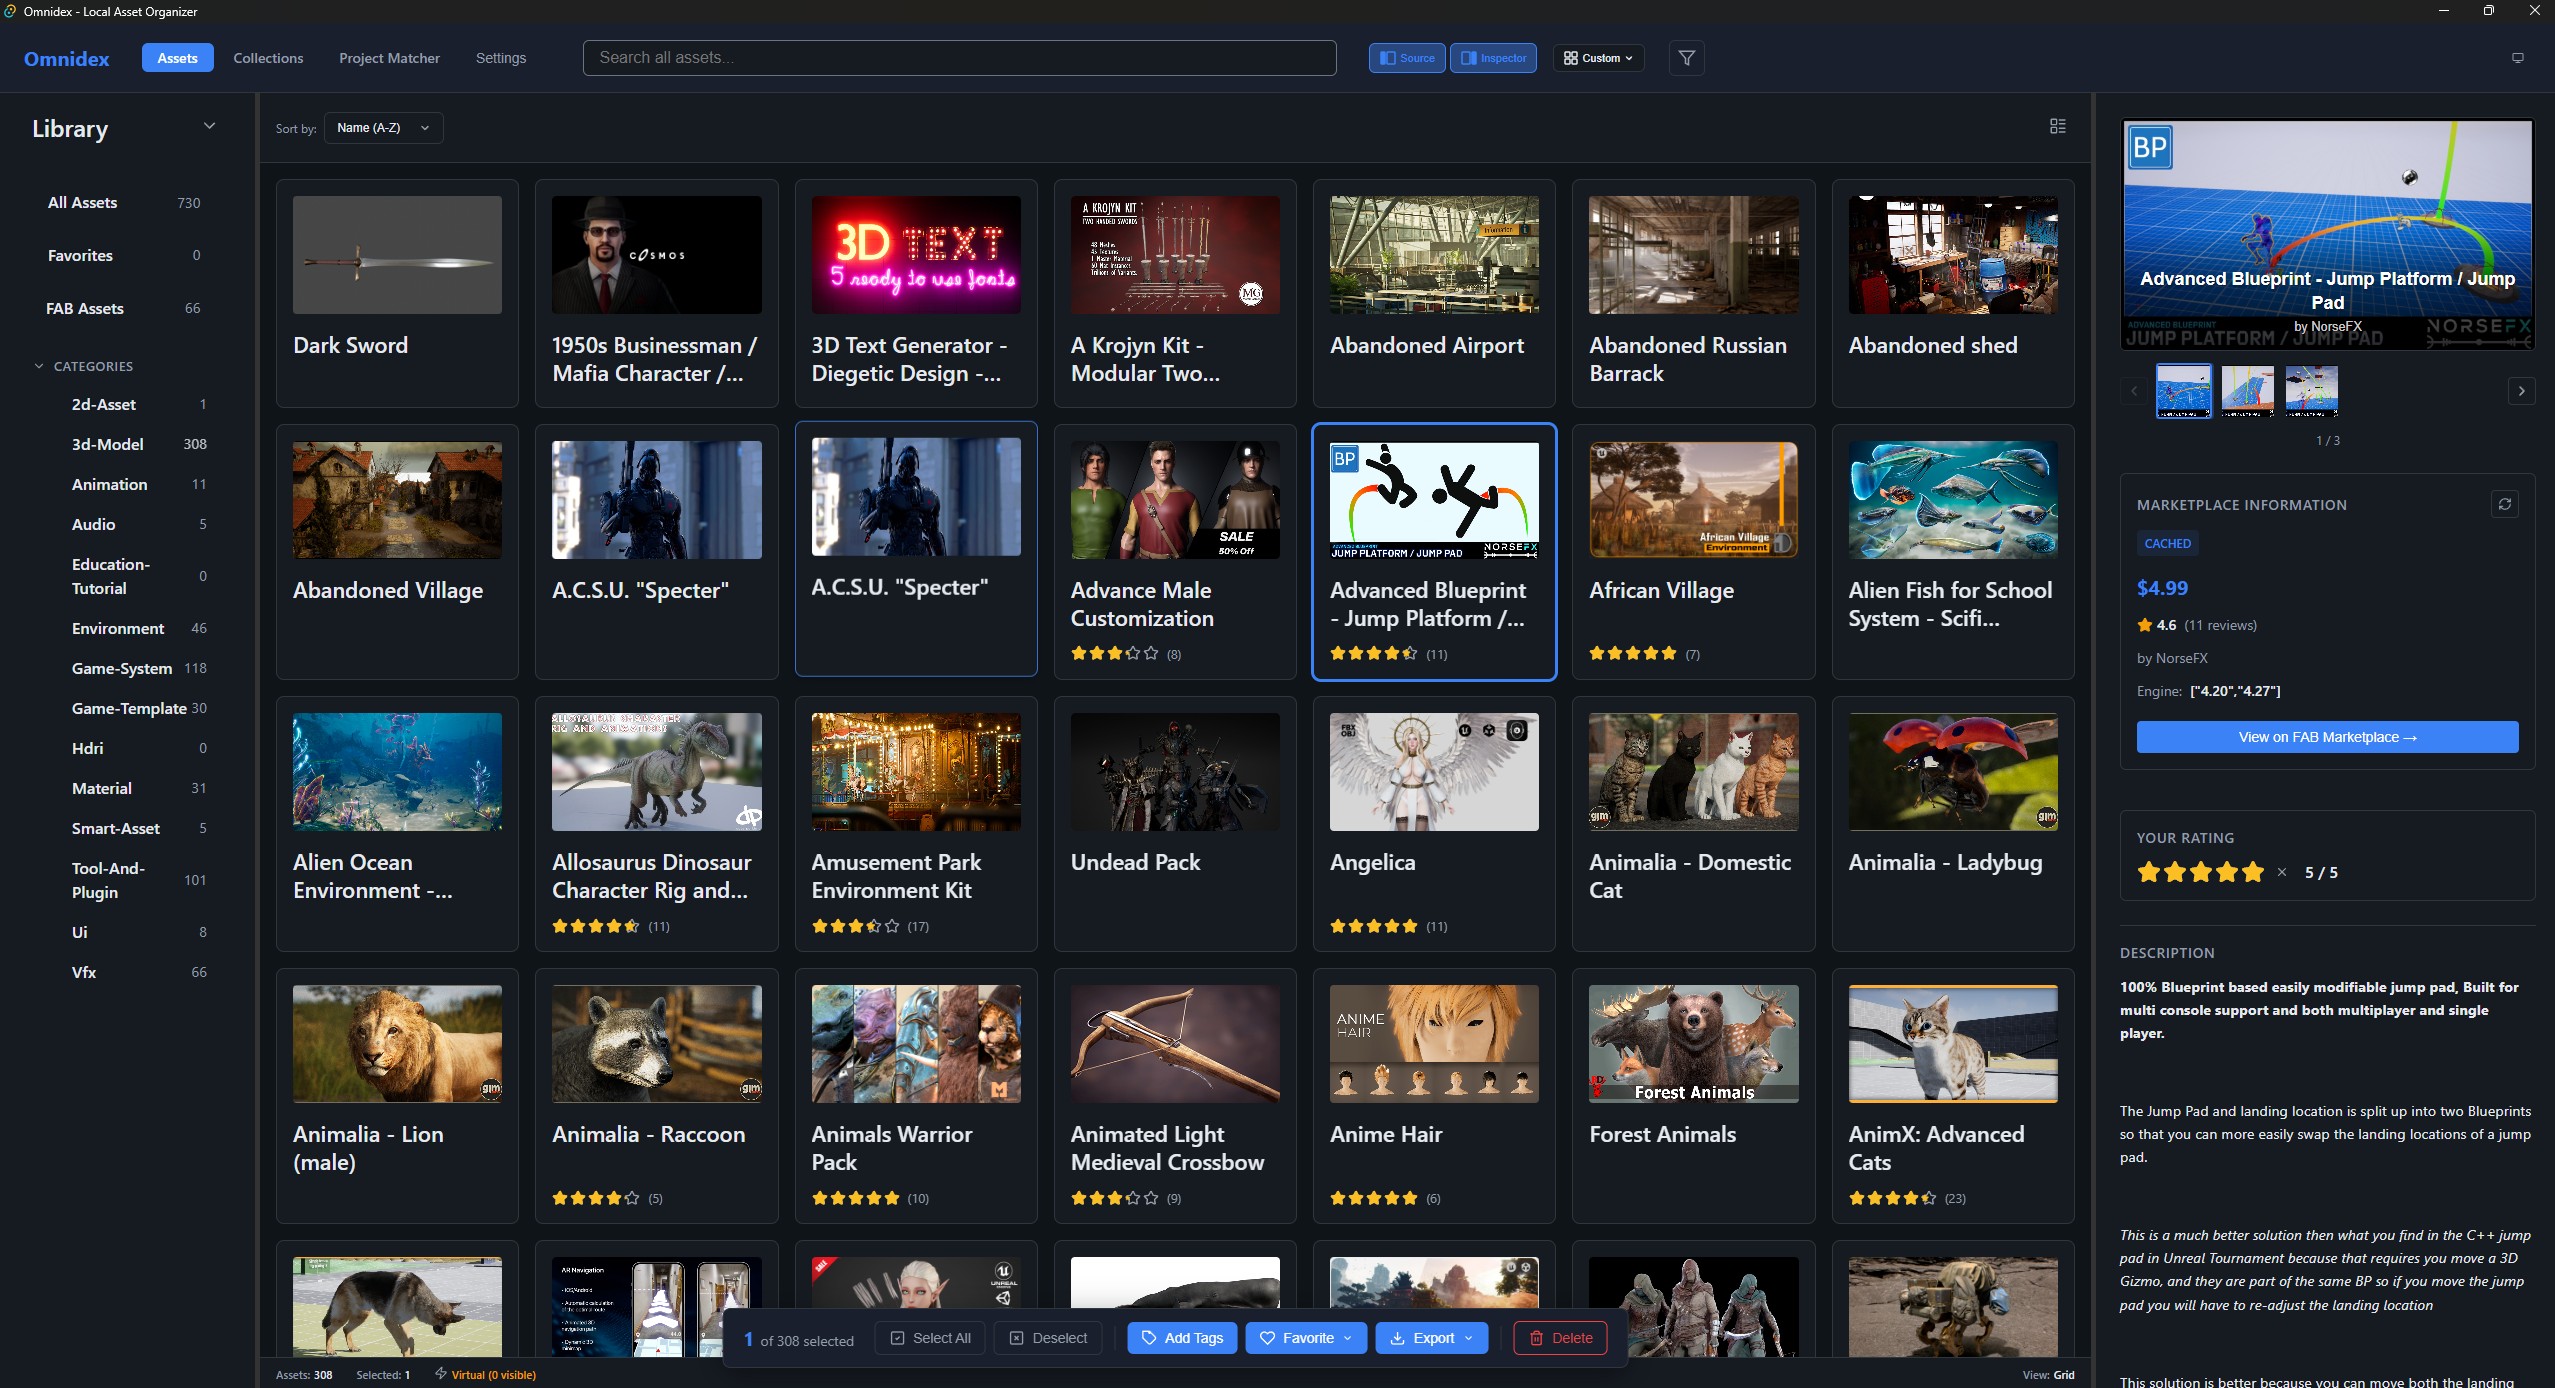Image resolution: width=2555 pixels, height=1388 pixels.
Task: Click the Omnidex logo
Action: 67,58
